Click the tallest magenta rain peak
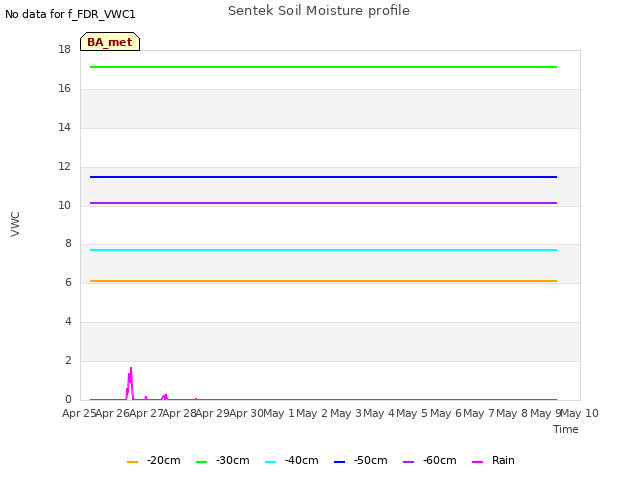The width and height of the screenshot is (640, 480). [131, 369]
